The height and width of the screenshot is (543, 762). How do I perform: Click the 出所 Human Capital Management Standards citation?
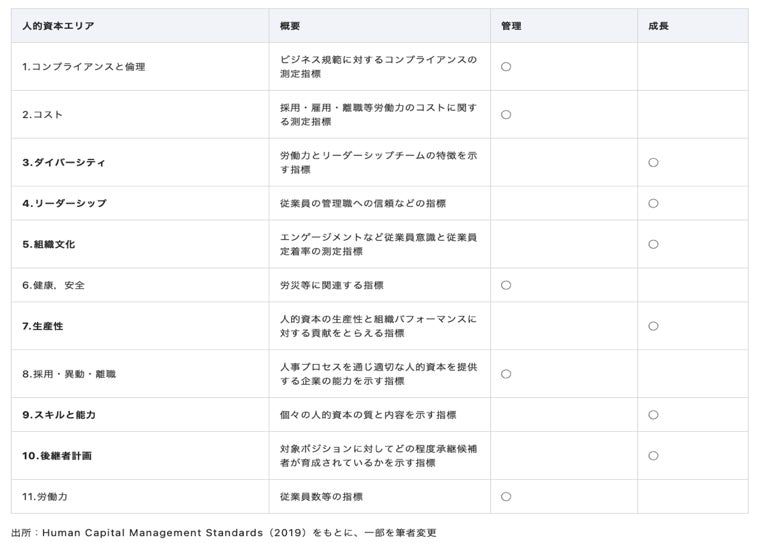[224, 532]
